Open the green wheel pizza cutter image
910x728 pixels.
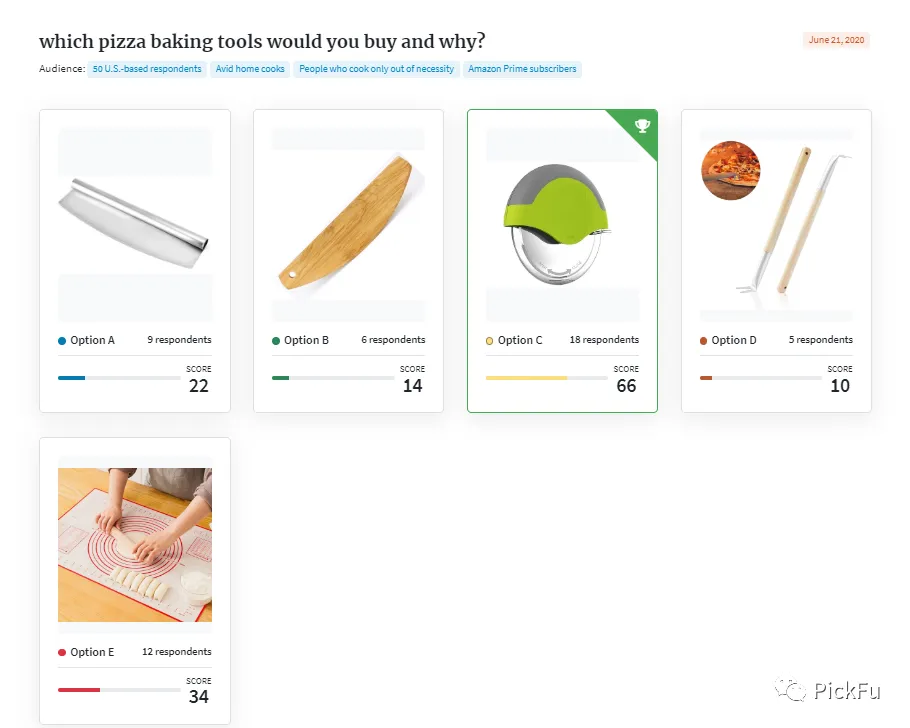557,224
